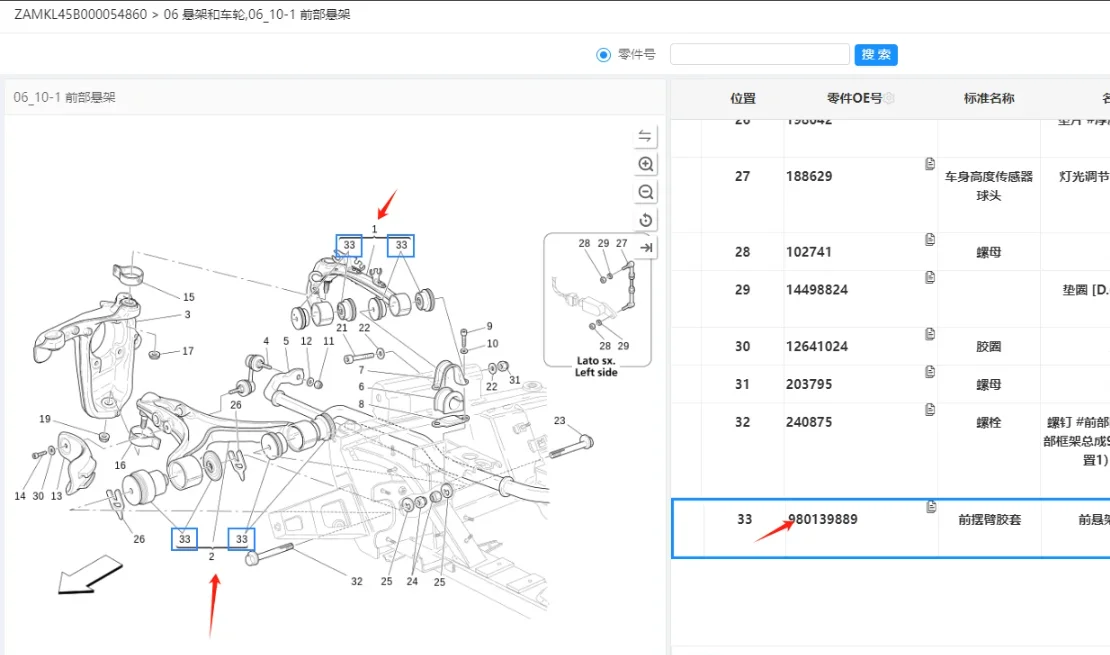
Task: Click callout 12 on the diagram
Action: click(306, 341)
